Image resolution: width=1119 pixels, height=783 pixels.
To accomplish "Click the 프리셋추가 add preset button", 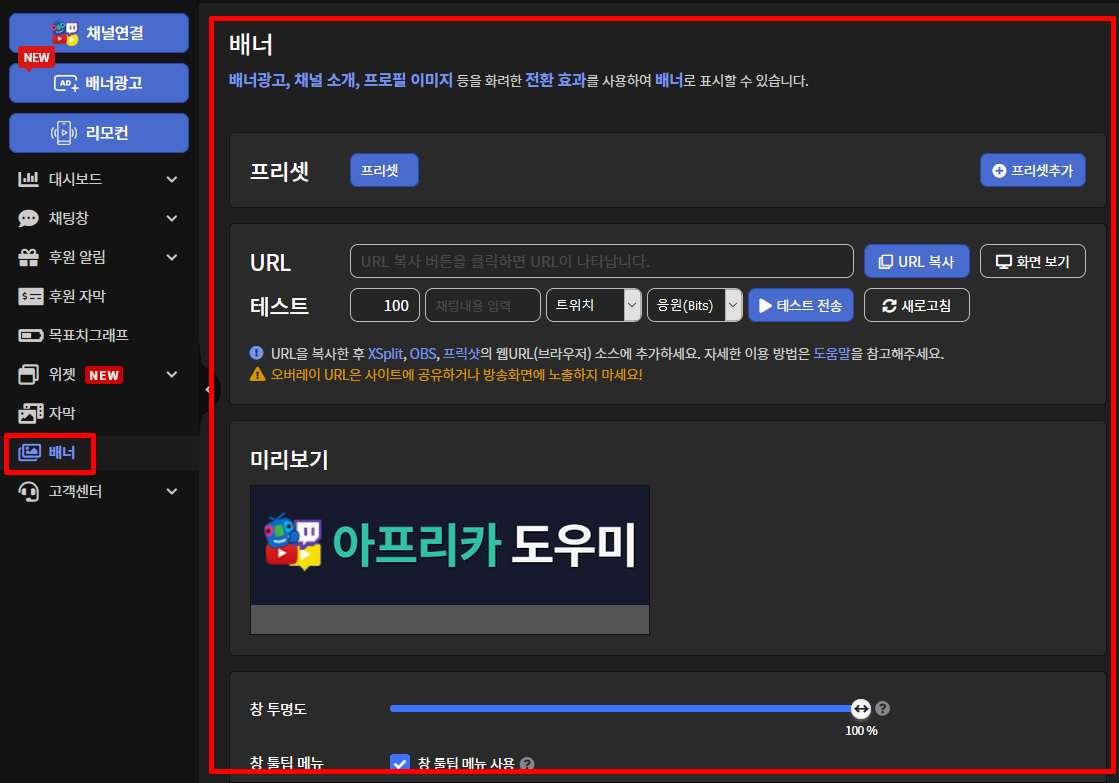I will (x=1033, y=171).
